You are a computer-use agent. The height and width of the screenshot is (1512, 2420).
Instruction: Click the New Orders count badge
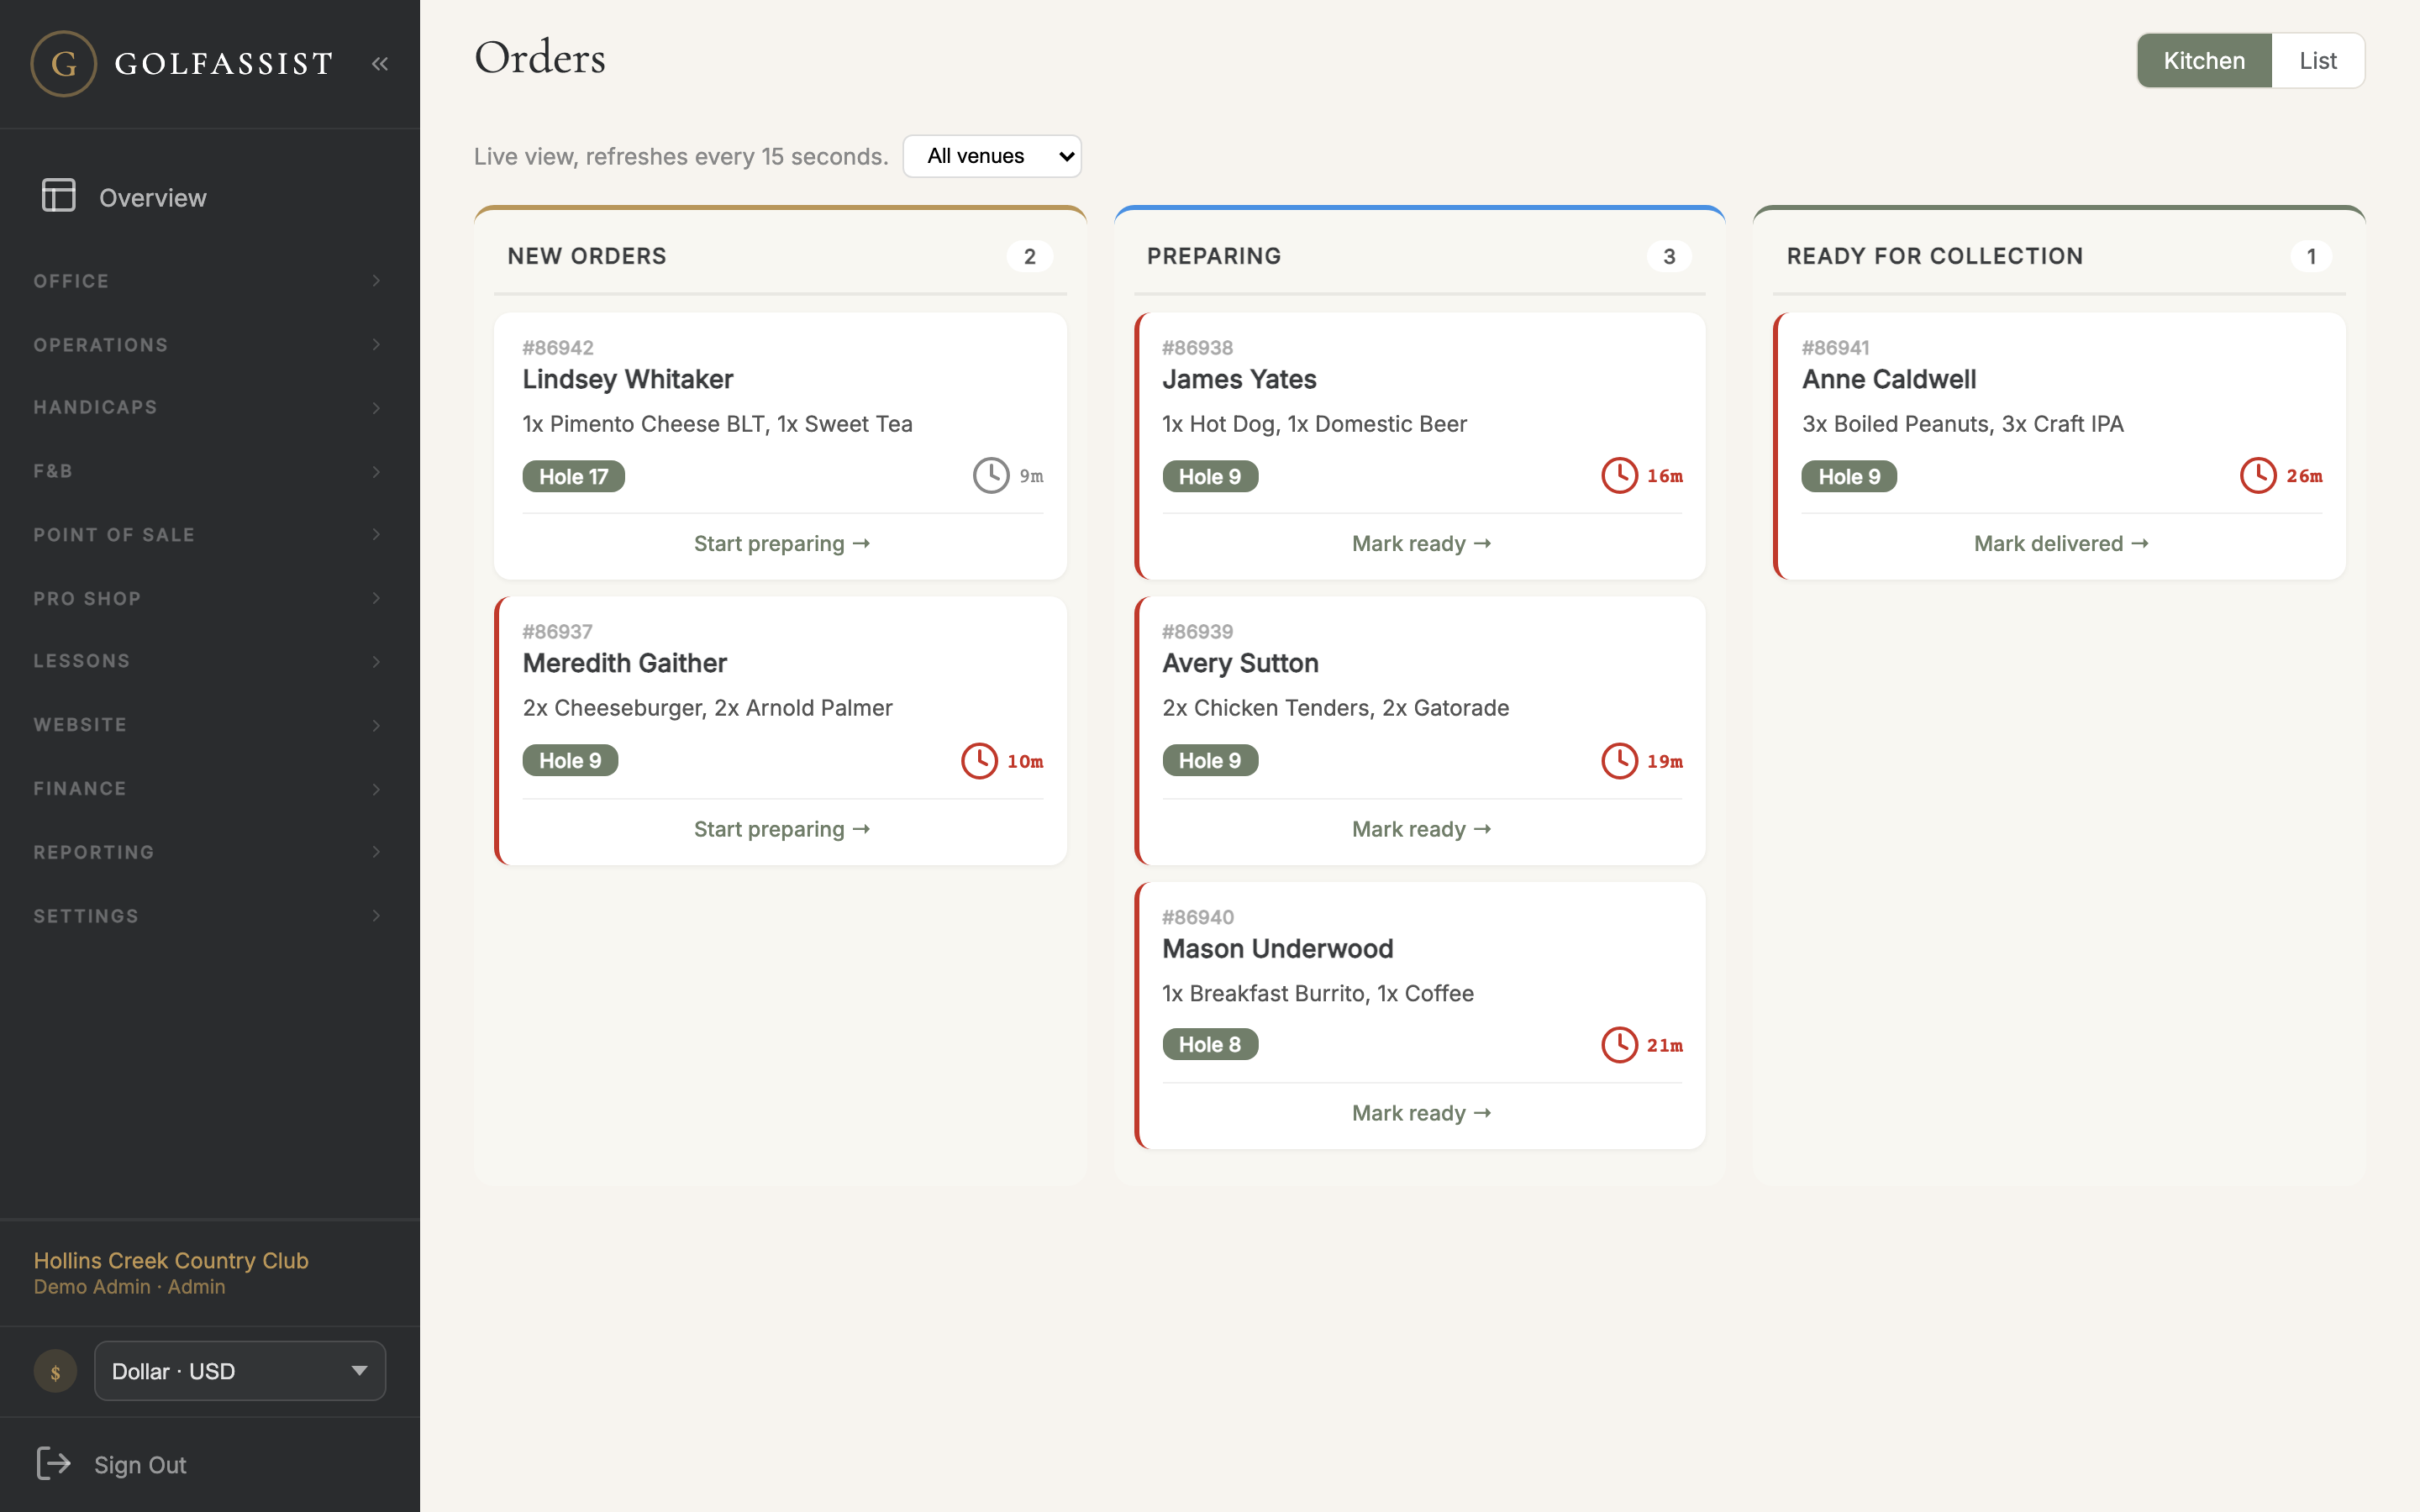(1030, 257)
